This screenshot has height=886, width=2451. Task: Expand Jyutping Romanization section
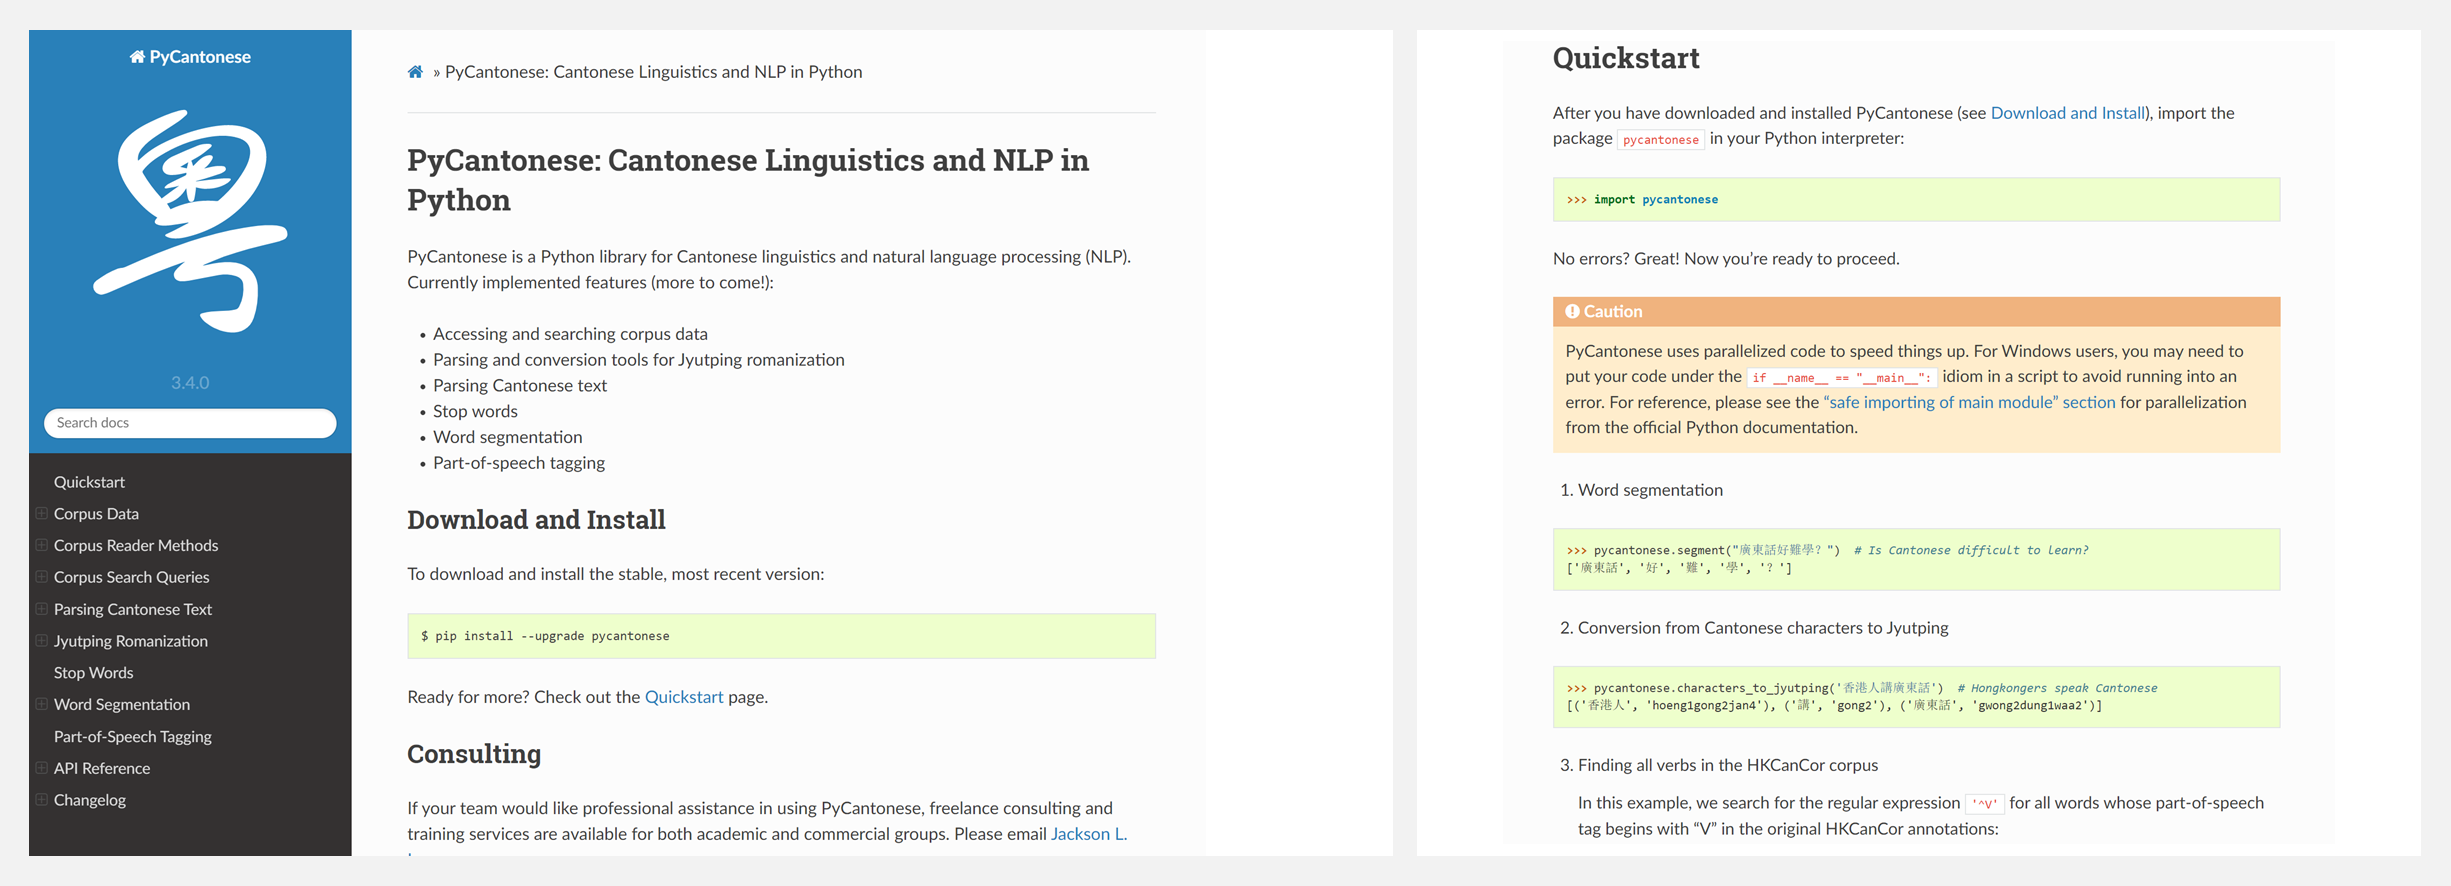click(42, 641)
